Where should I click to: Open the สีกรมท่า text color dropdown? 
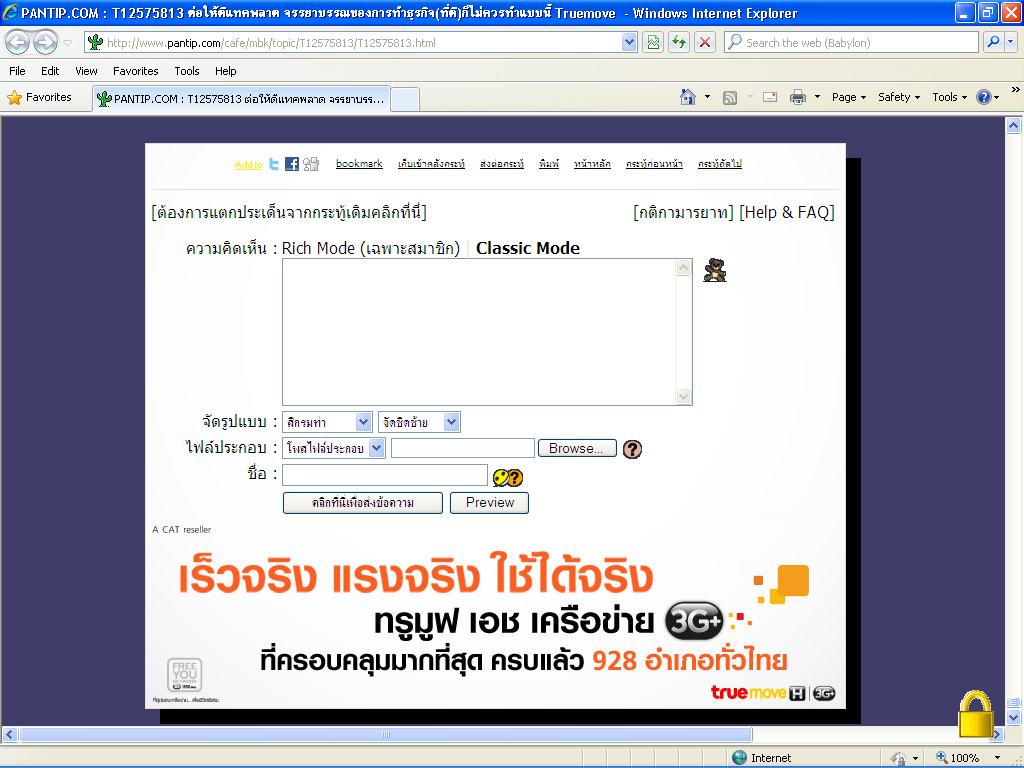tap(327, 423)
